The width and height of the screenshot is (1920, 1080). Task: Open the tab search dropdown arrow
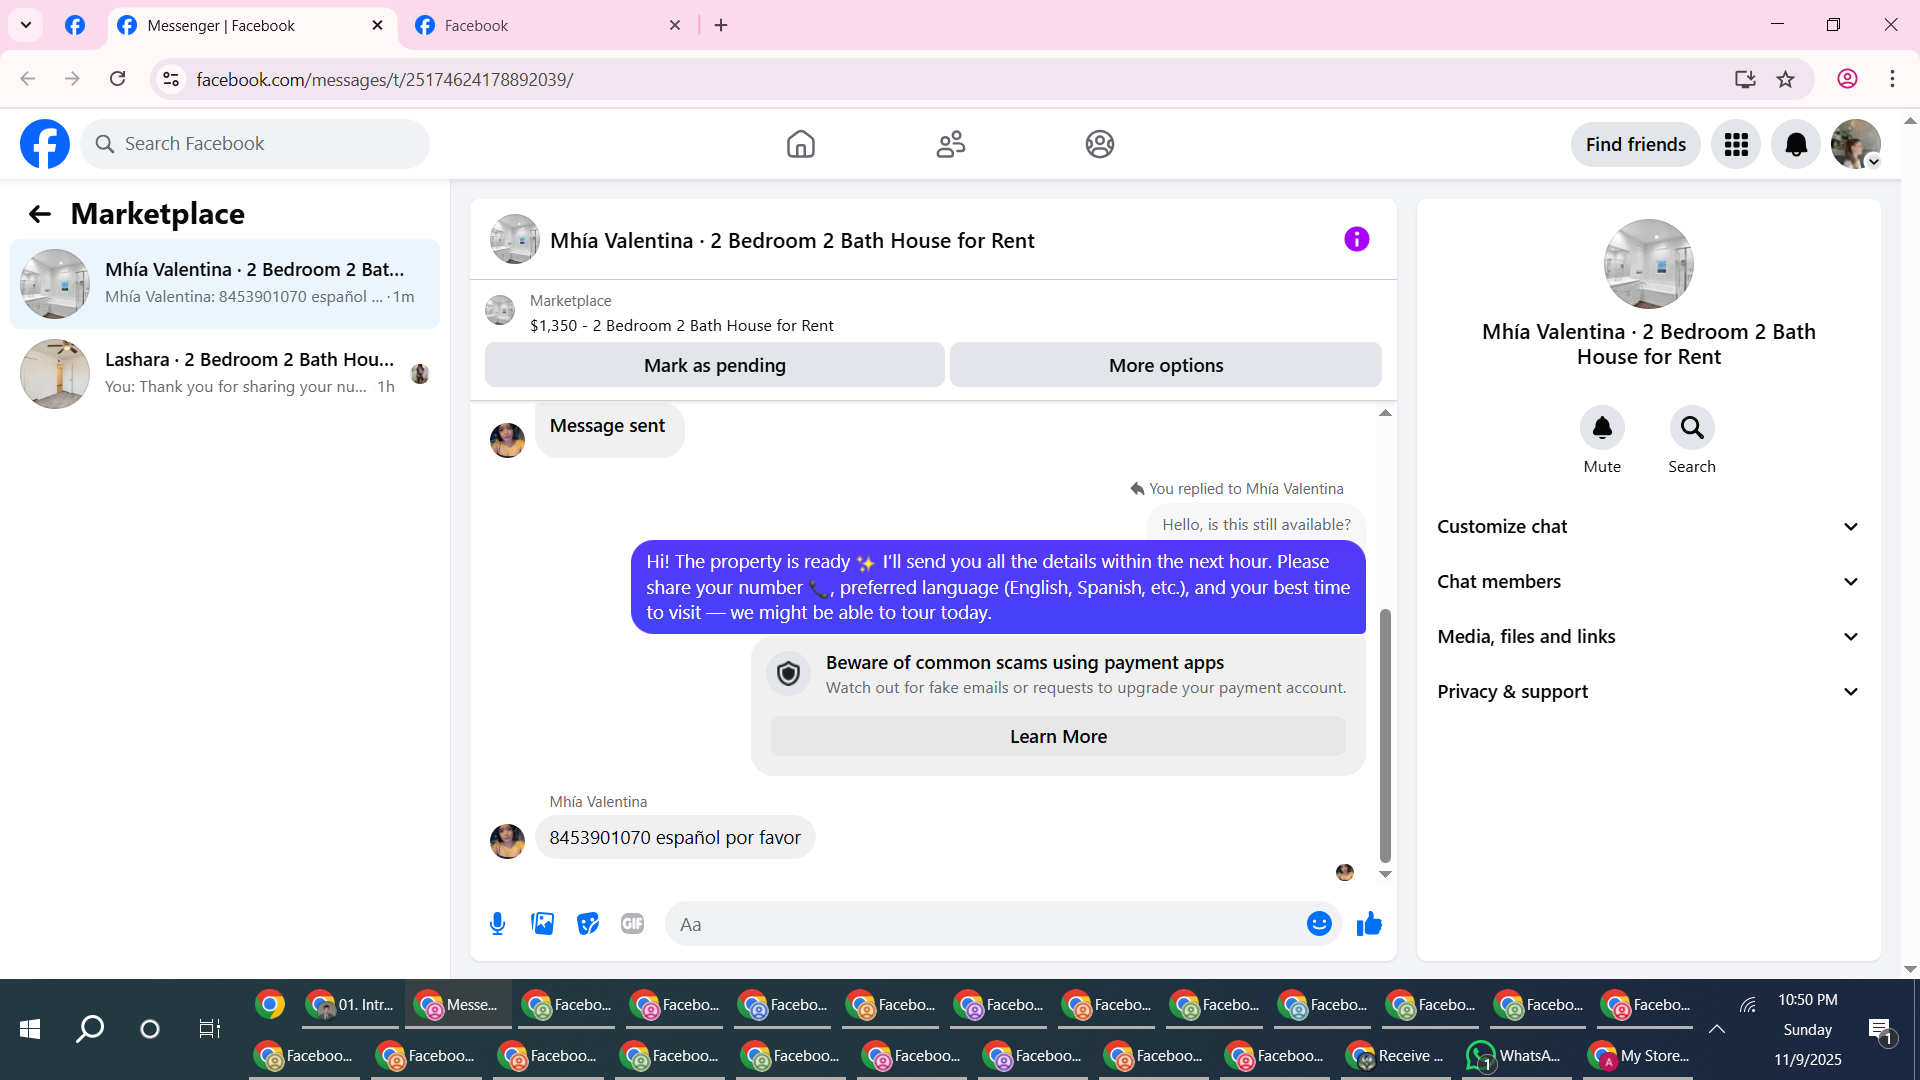[26, 25]
